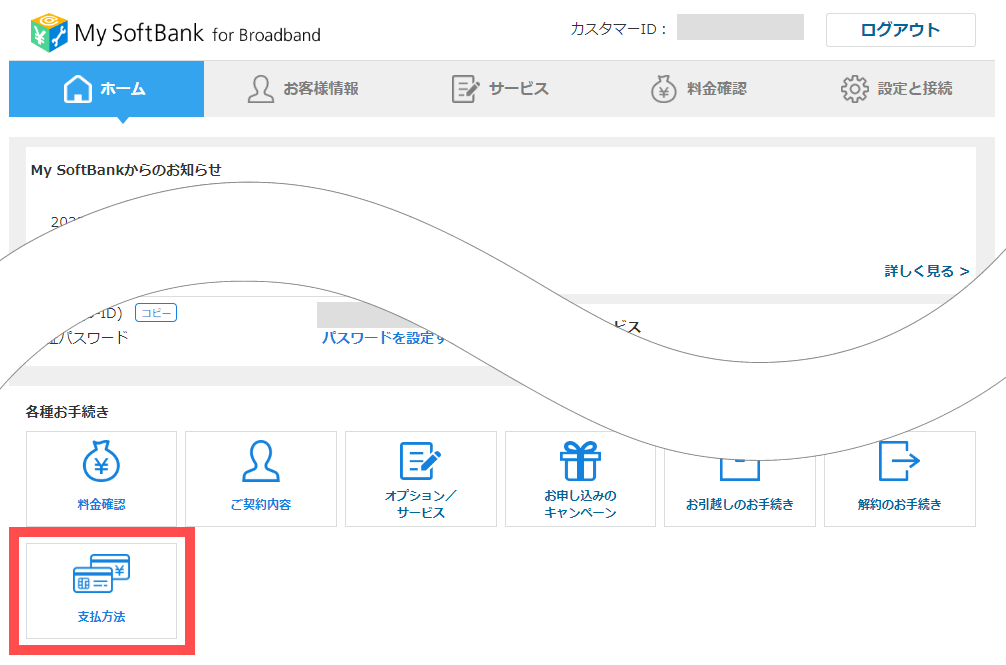Click the gear icon for 設定と接続
Screen dimensions: 1006x665
tap(854, 89)
